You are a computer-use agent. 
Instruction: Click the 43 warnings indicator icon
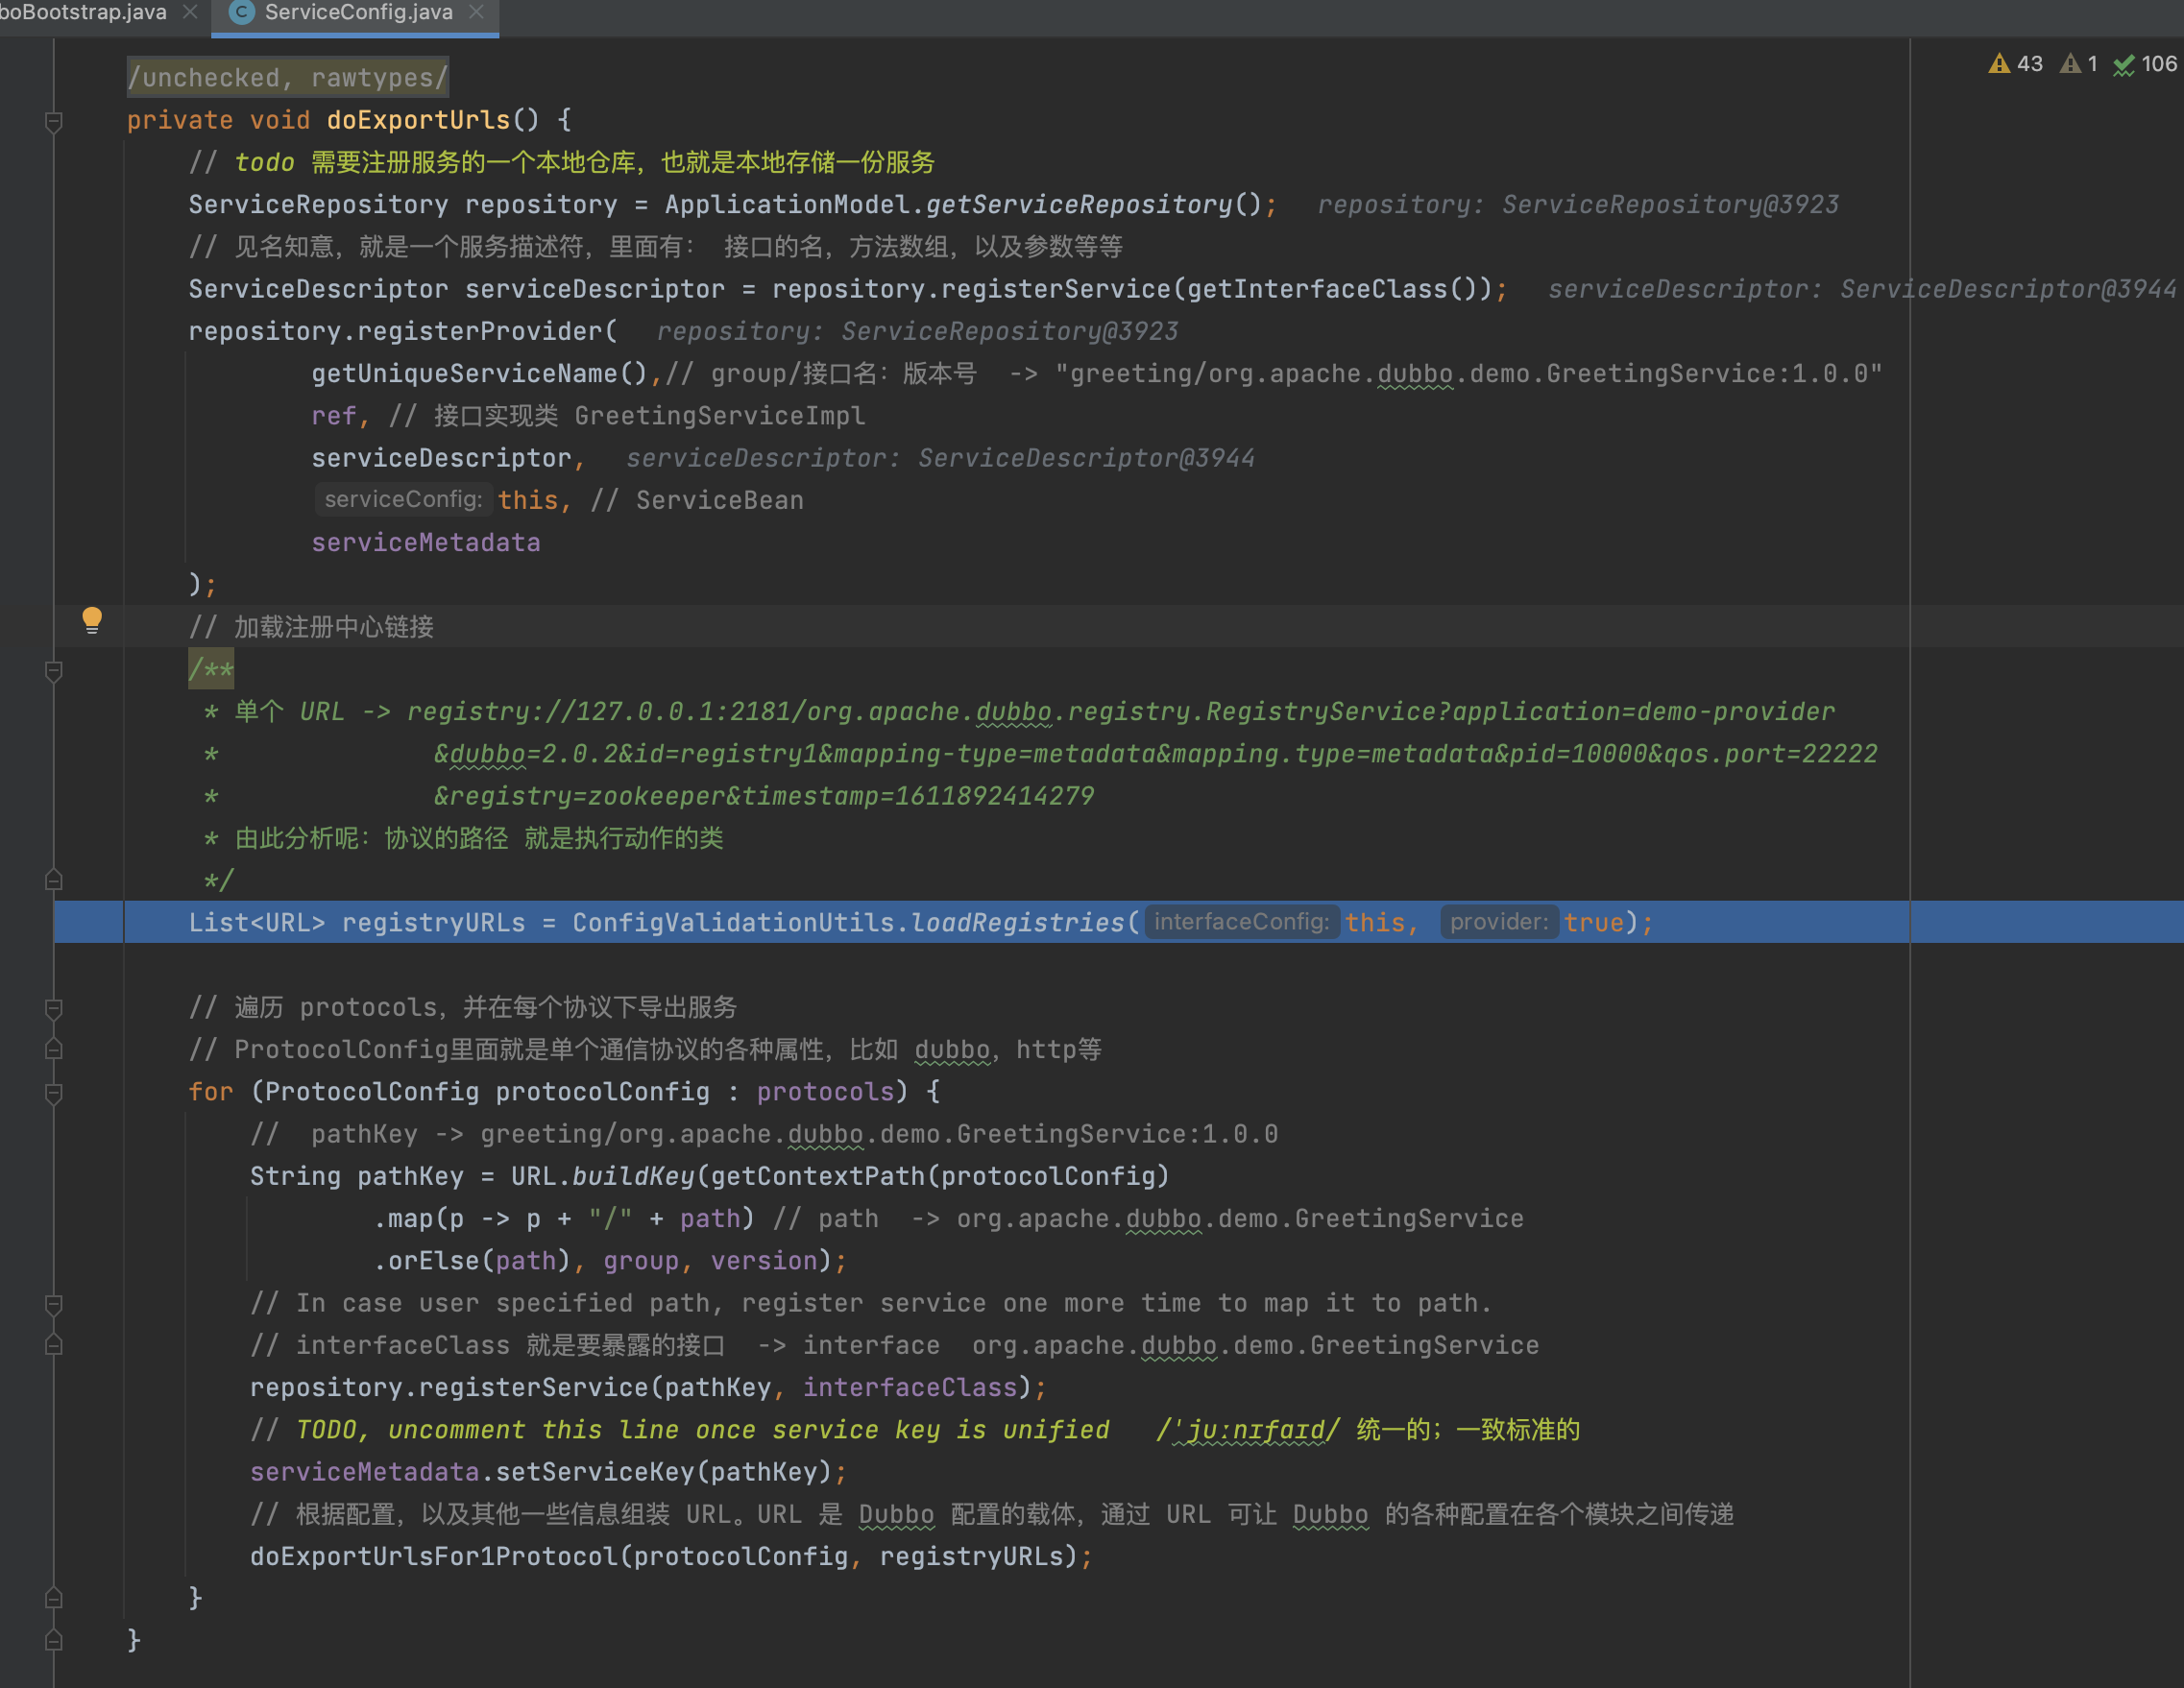[x=1999, y=64]
